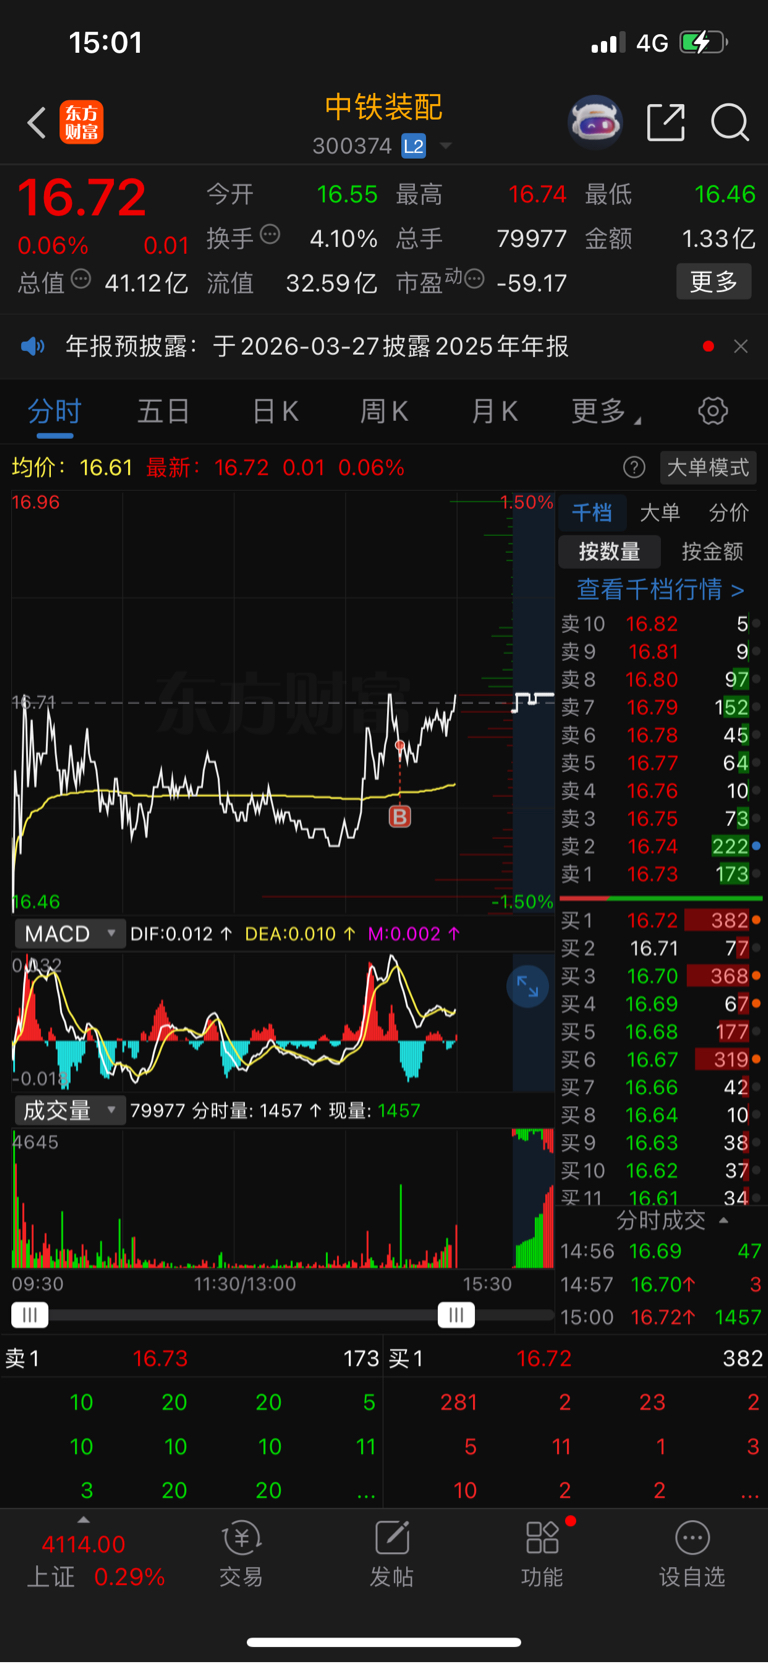Click the right range slider handle

pyautogui.click(x=456, y=1315)
